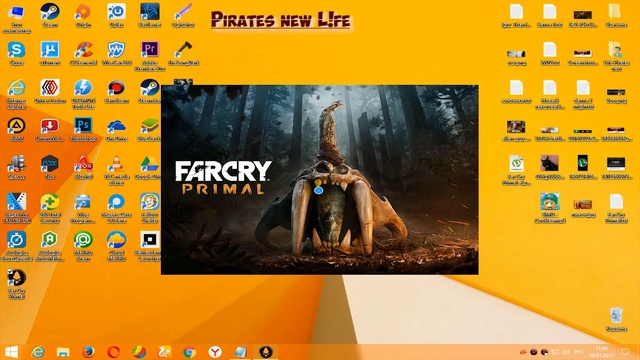This screenshot has width=640, height=360.
Task: Open the notification center tray icon
Action: click(625, 352)
